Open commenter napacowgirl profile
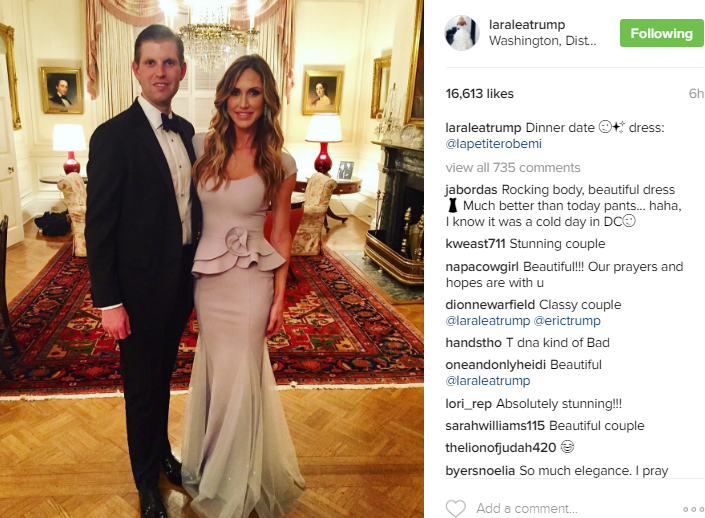This screenshot has height=518, width=705. (482, 267)
